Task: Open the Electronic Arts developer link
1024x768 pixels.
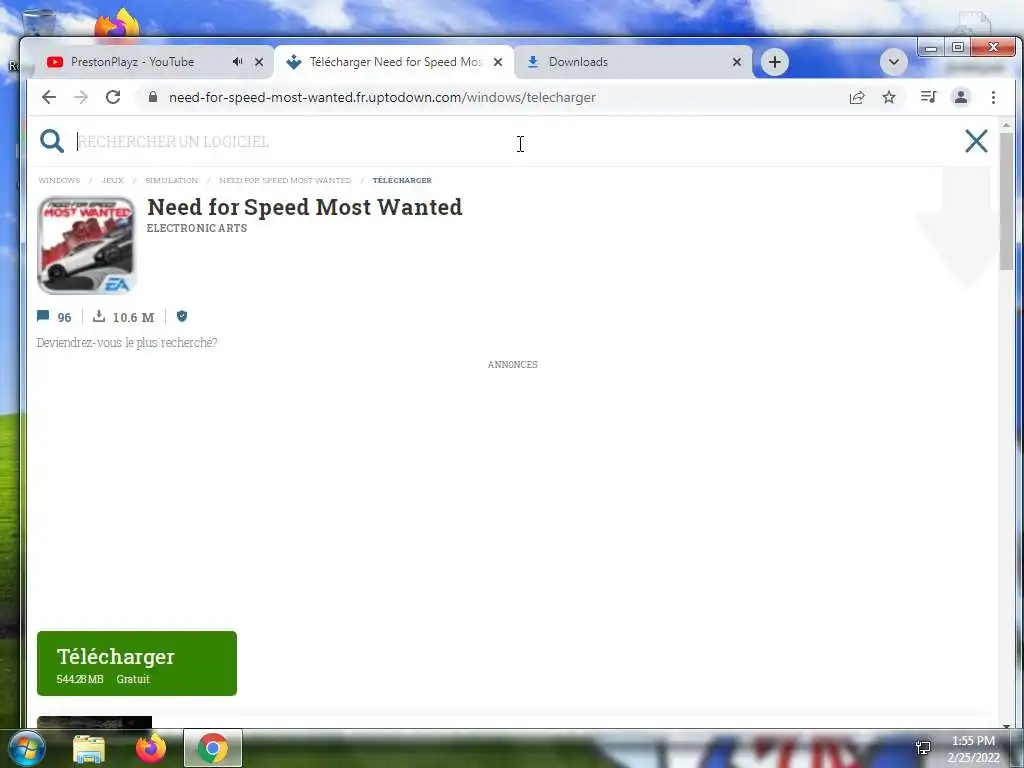Action: pos(197,228)
